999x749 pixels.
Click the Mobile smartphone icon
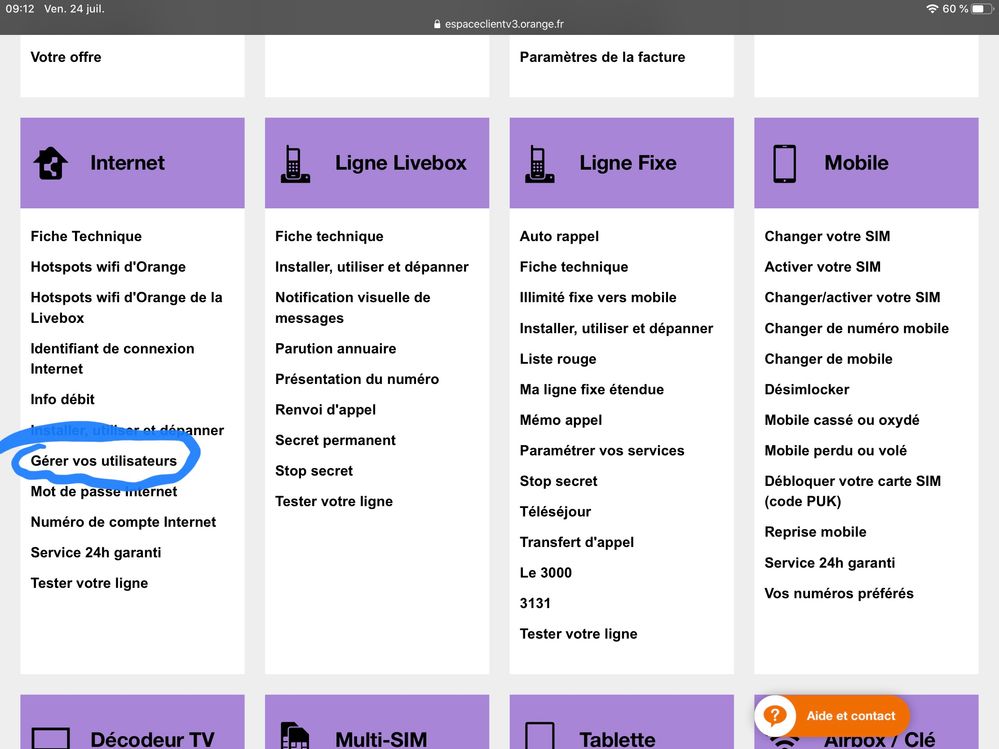[x=784, y=164]
